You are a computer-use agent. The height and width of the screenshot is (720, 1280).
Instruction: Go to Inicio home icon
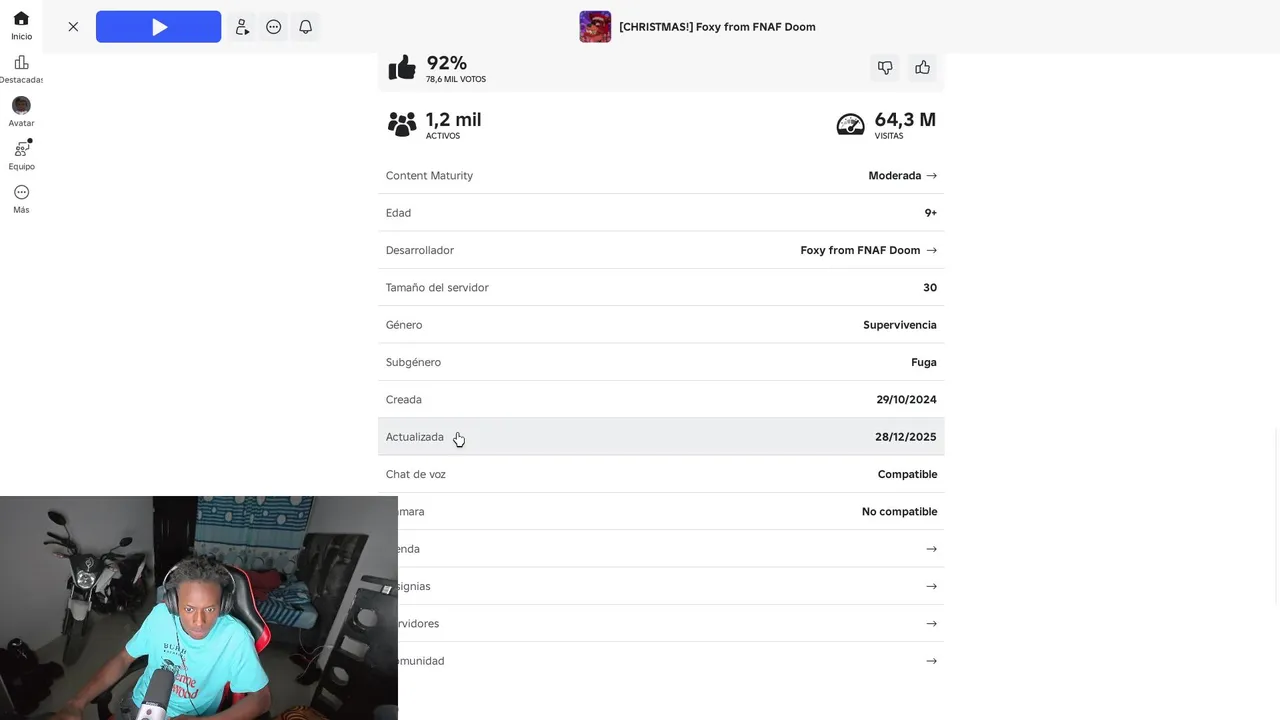[21, 26]
